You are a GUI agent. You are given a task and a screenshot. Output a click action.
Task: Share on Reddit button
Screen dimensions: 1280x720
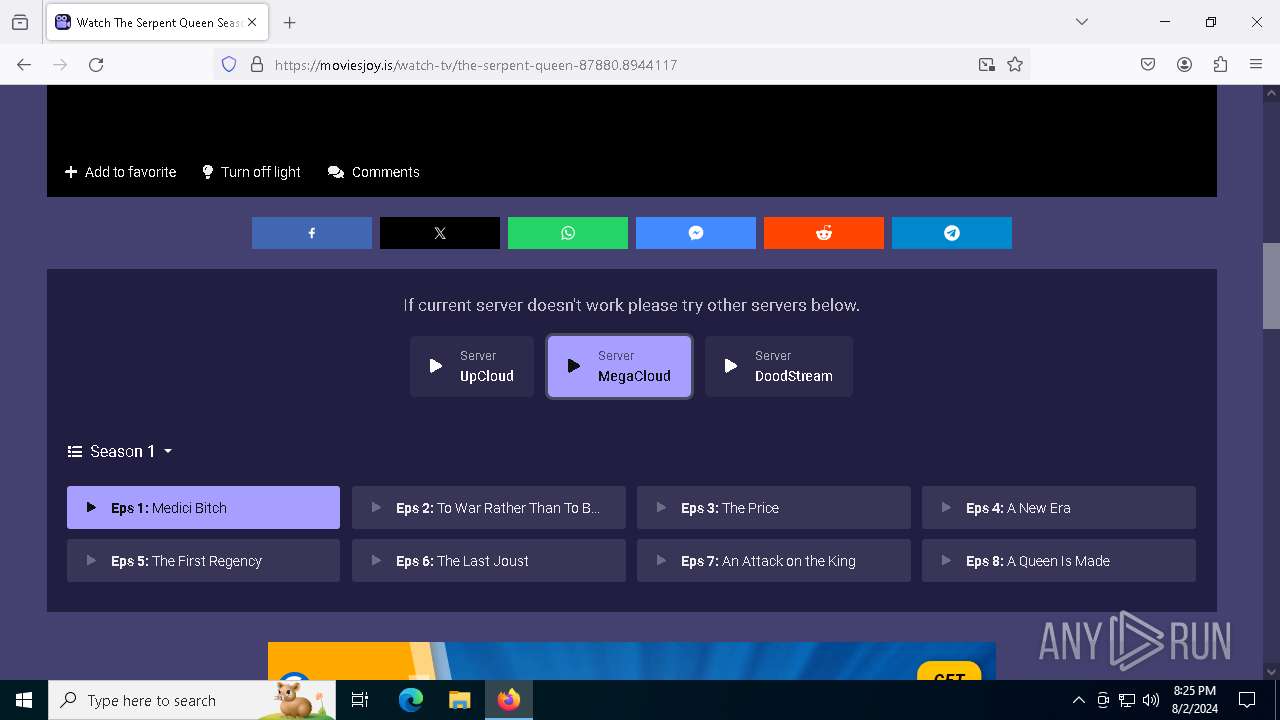[x=824, y=233]
